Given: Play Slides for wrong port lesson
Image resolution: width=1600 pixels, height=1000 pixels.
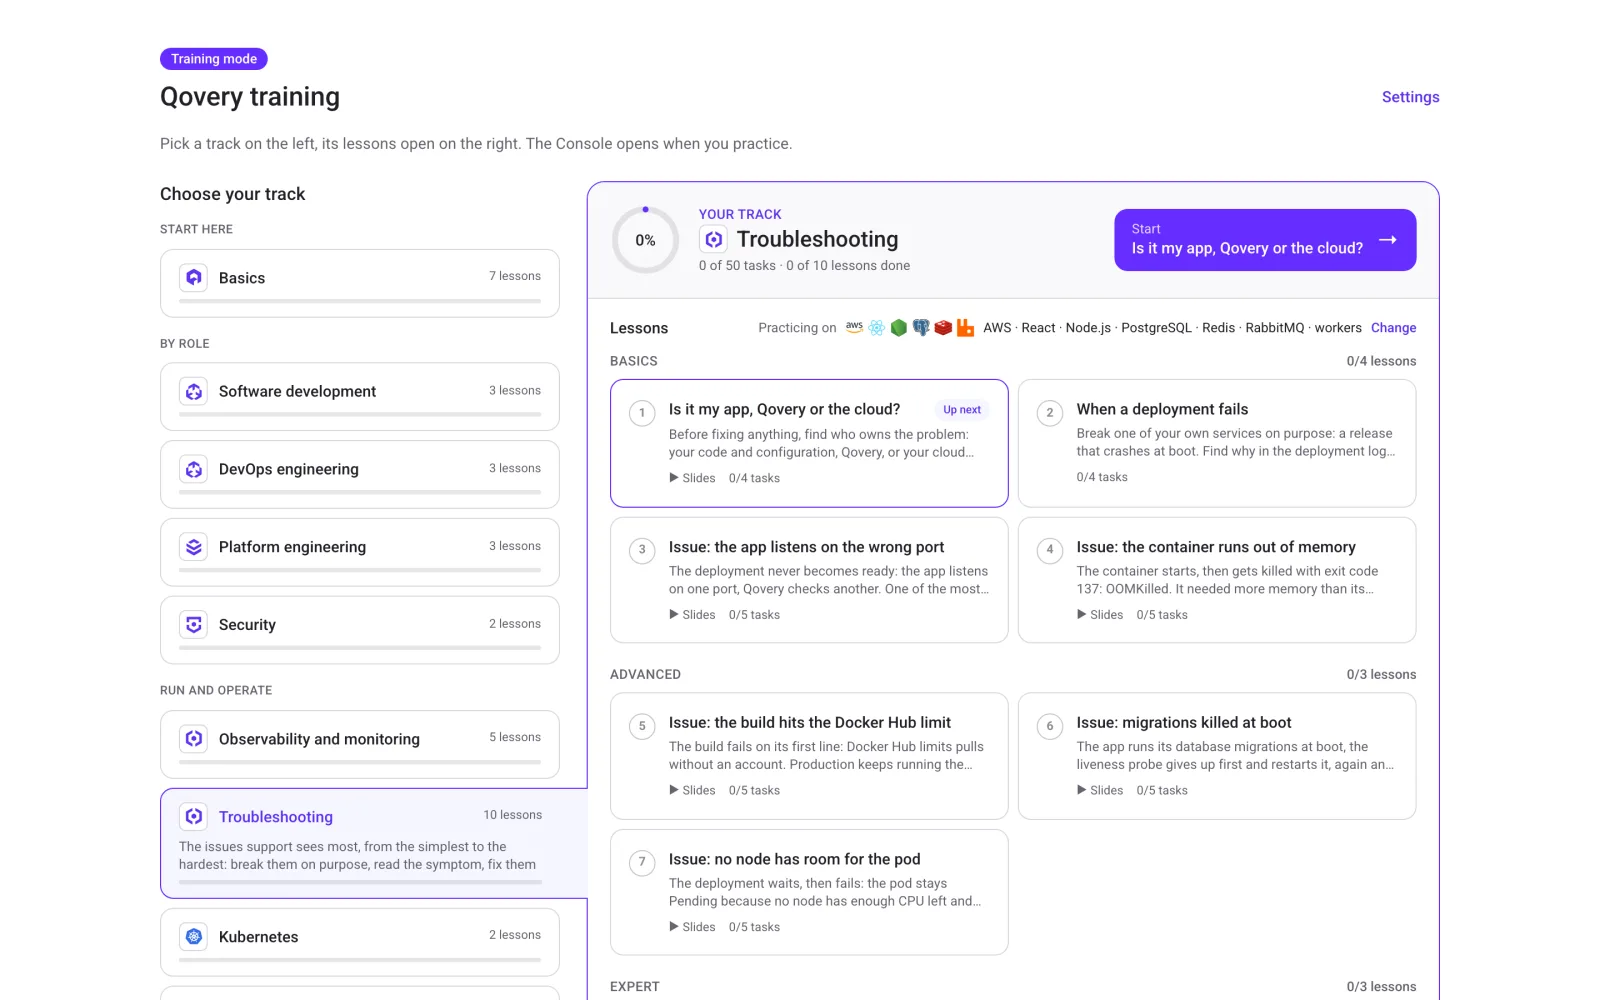Looking at the screenshot, I should [692, 615].
